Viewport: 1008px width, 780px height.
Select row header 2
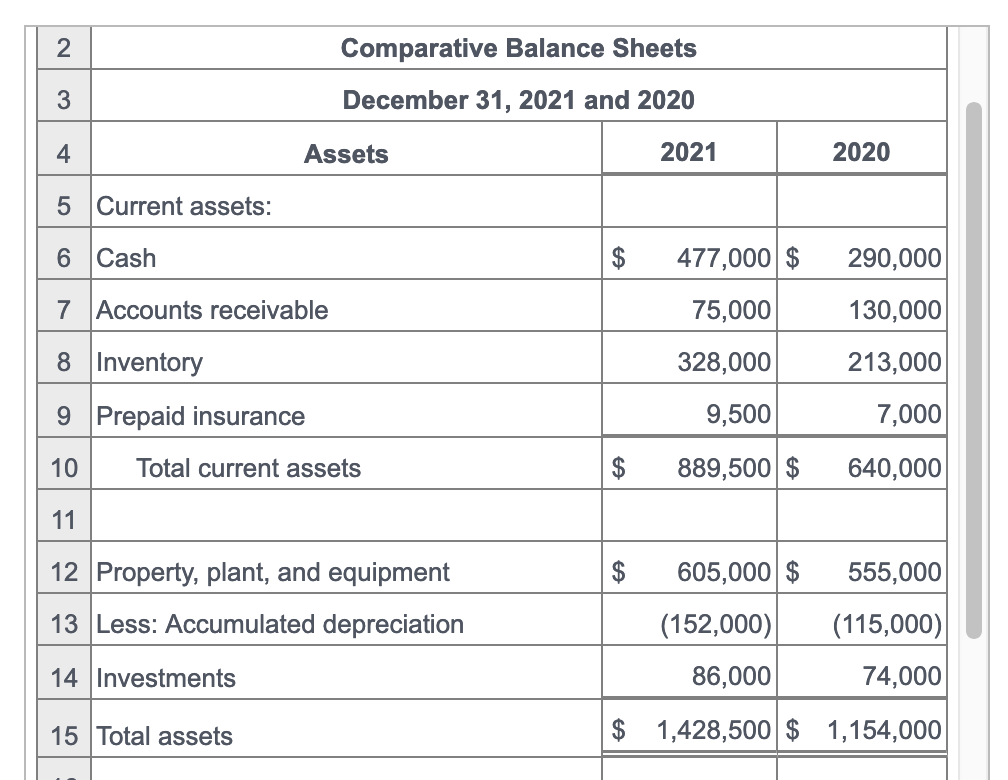click(62, 47)
